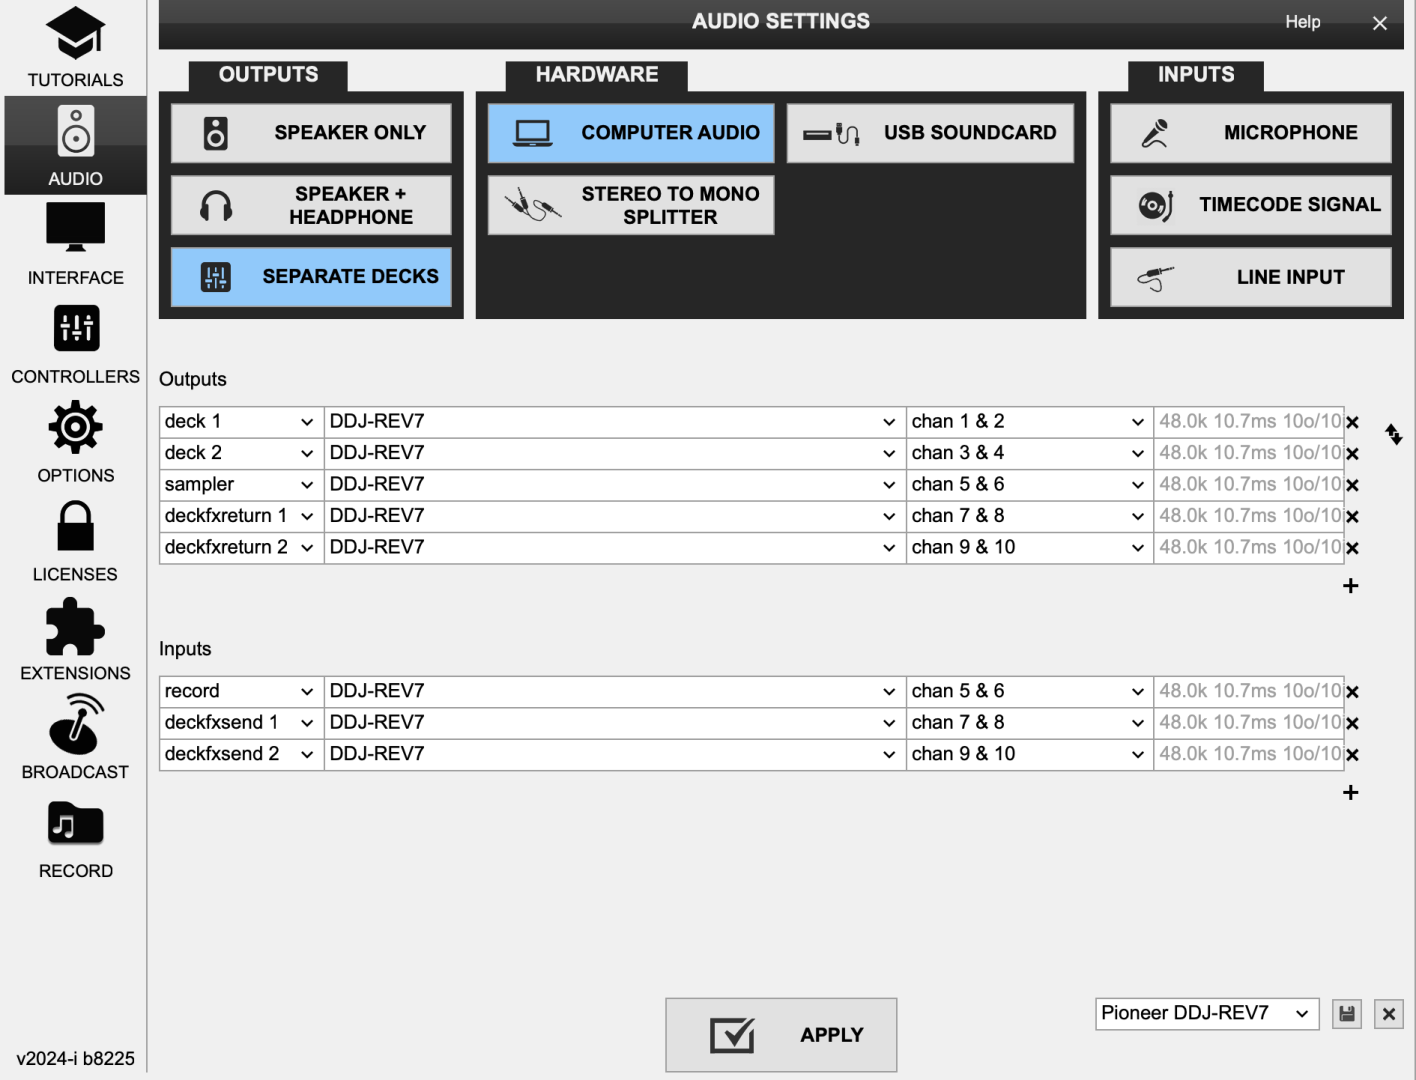The width and height of the screenshot is (1416, 1080).
Task: Open the Extensions puzzle section
Action: pyautogui.click(x=75, y=641)
